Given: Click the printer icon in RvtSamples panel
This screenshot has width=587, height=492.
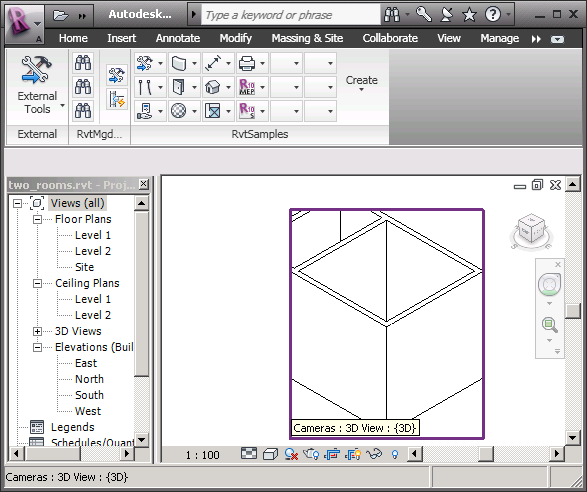Looking at the screenshot, I should [247, 63].
